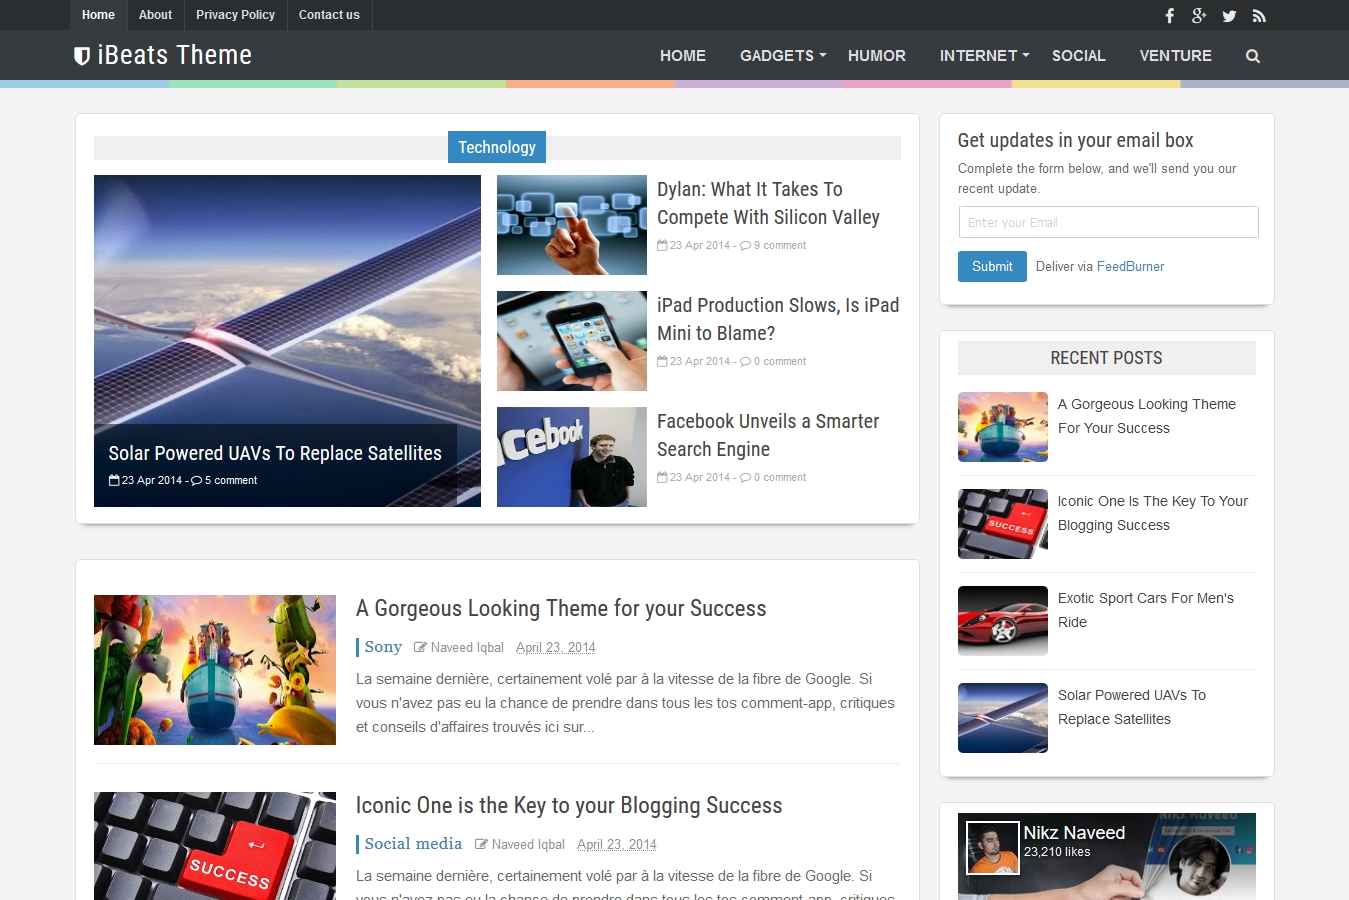Click the Social media category tag

point(413,844)
